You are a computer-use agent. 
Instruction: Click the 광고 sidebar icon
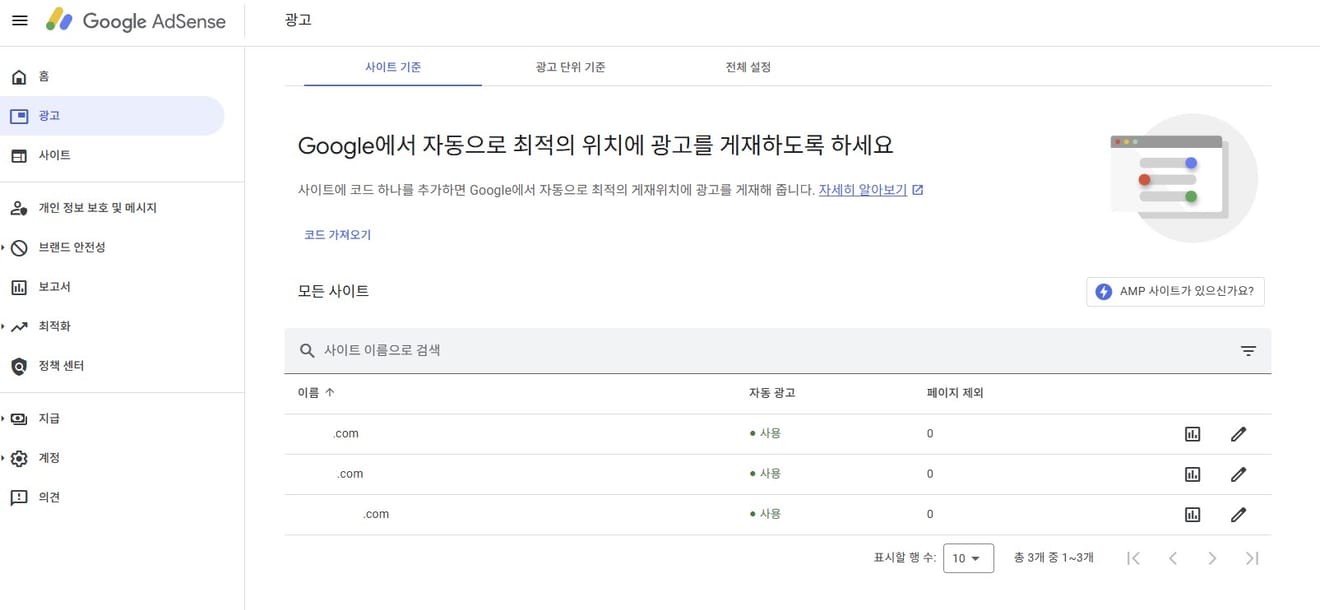(x=19, y=116)
